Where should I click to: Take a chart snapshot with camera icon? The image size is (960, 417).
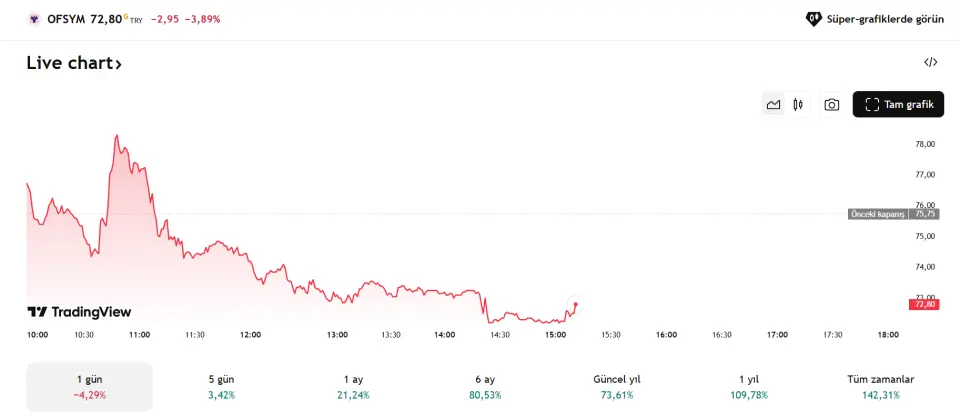[x=831, y=104]
